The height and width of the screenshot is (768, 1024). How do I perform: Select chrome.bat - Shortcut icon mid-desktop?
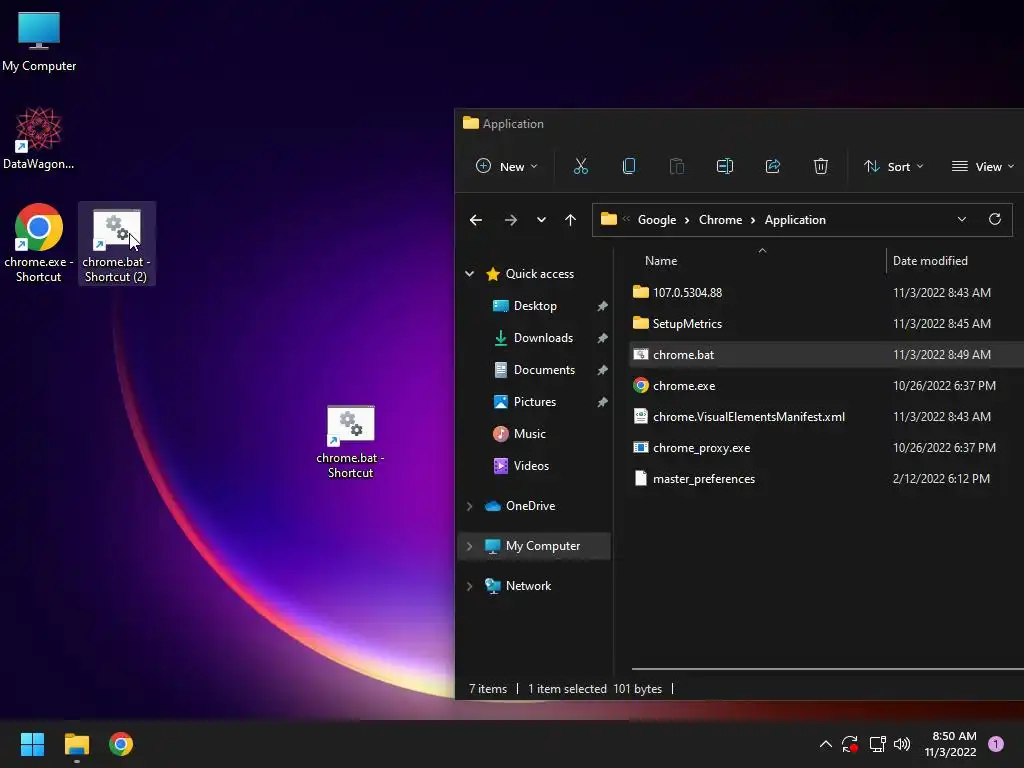pos(351,442)
